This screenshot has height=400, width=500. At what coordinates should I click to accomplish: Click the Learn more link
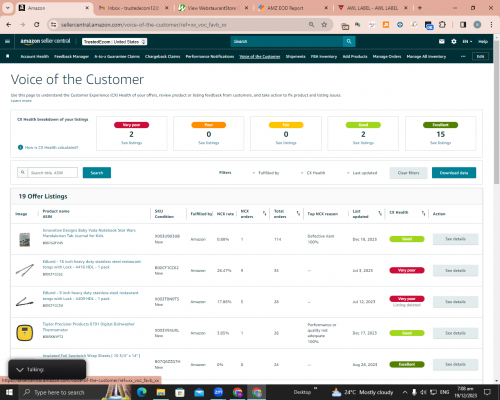[21, 101]
